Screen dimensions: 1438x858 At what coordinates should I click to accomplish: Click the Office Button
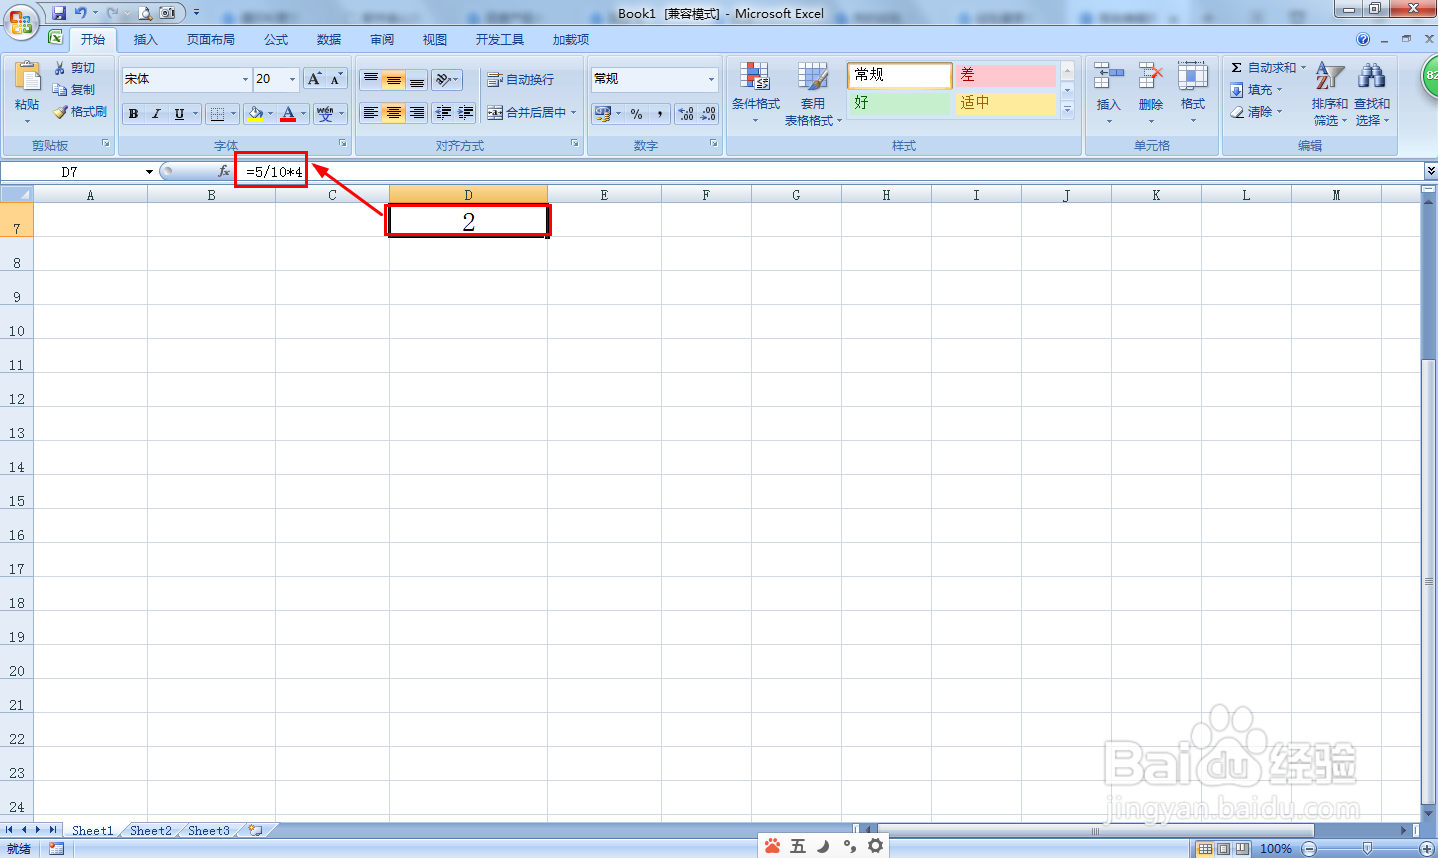(x=21, y=21)
